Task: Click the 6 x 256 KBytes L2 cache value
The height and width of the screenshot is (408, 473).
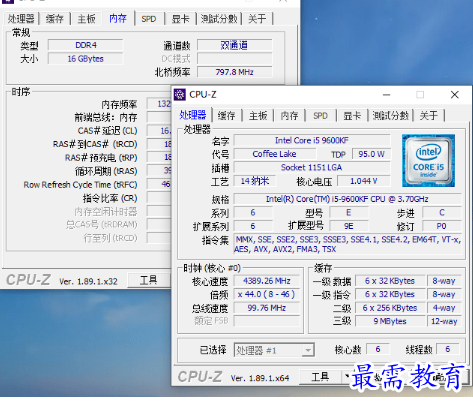Action: pos(390,308)
